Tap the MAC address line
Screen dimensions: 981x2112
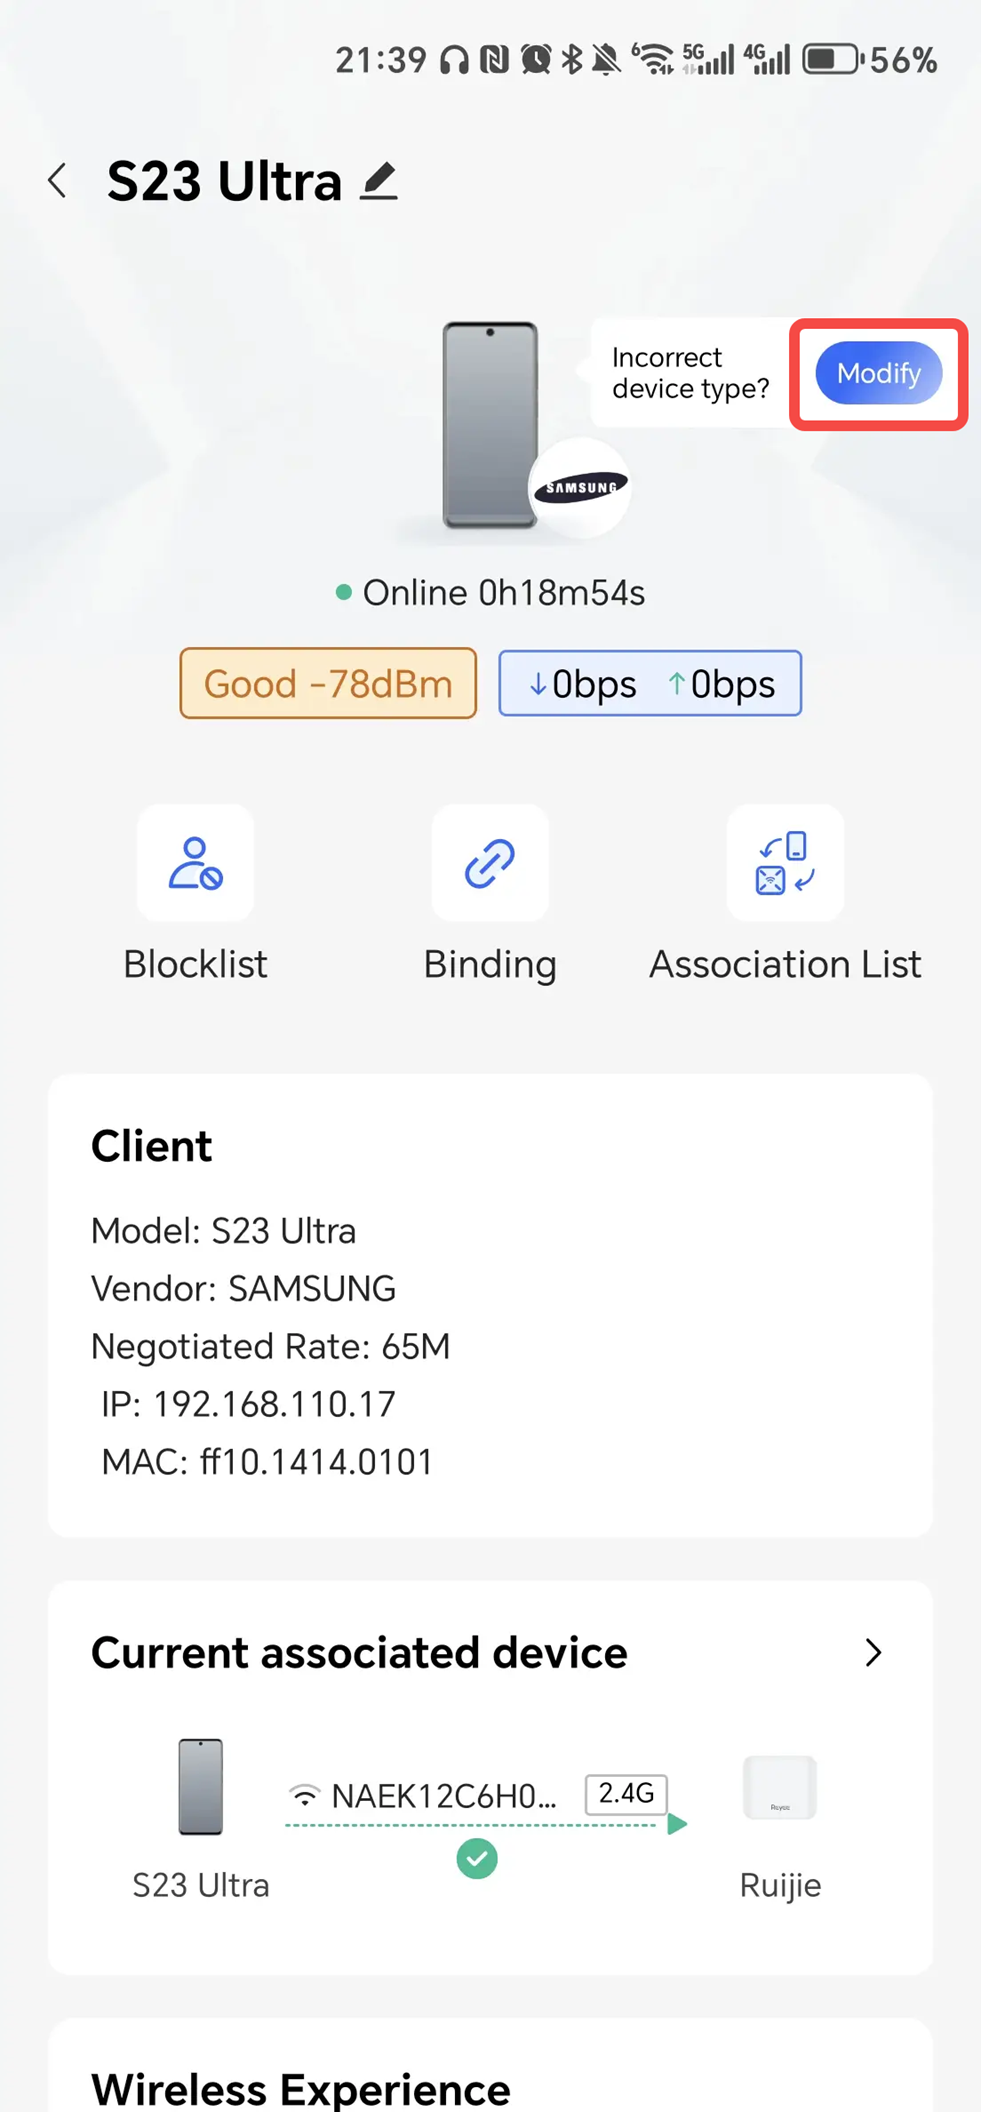pos(267,1462)
